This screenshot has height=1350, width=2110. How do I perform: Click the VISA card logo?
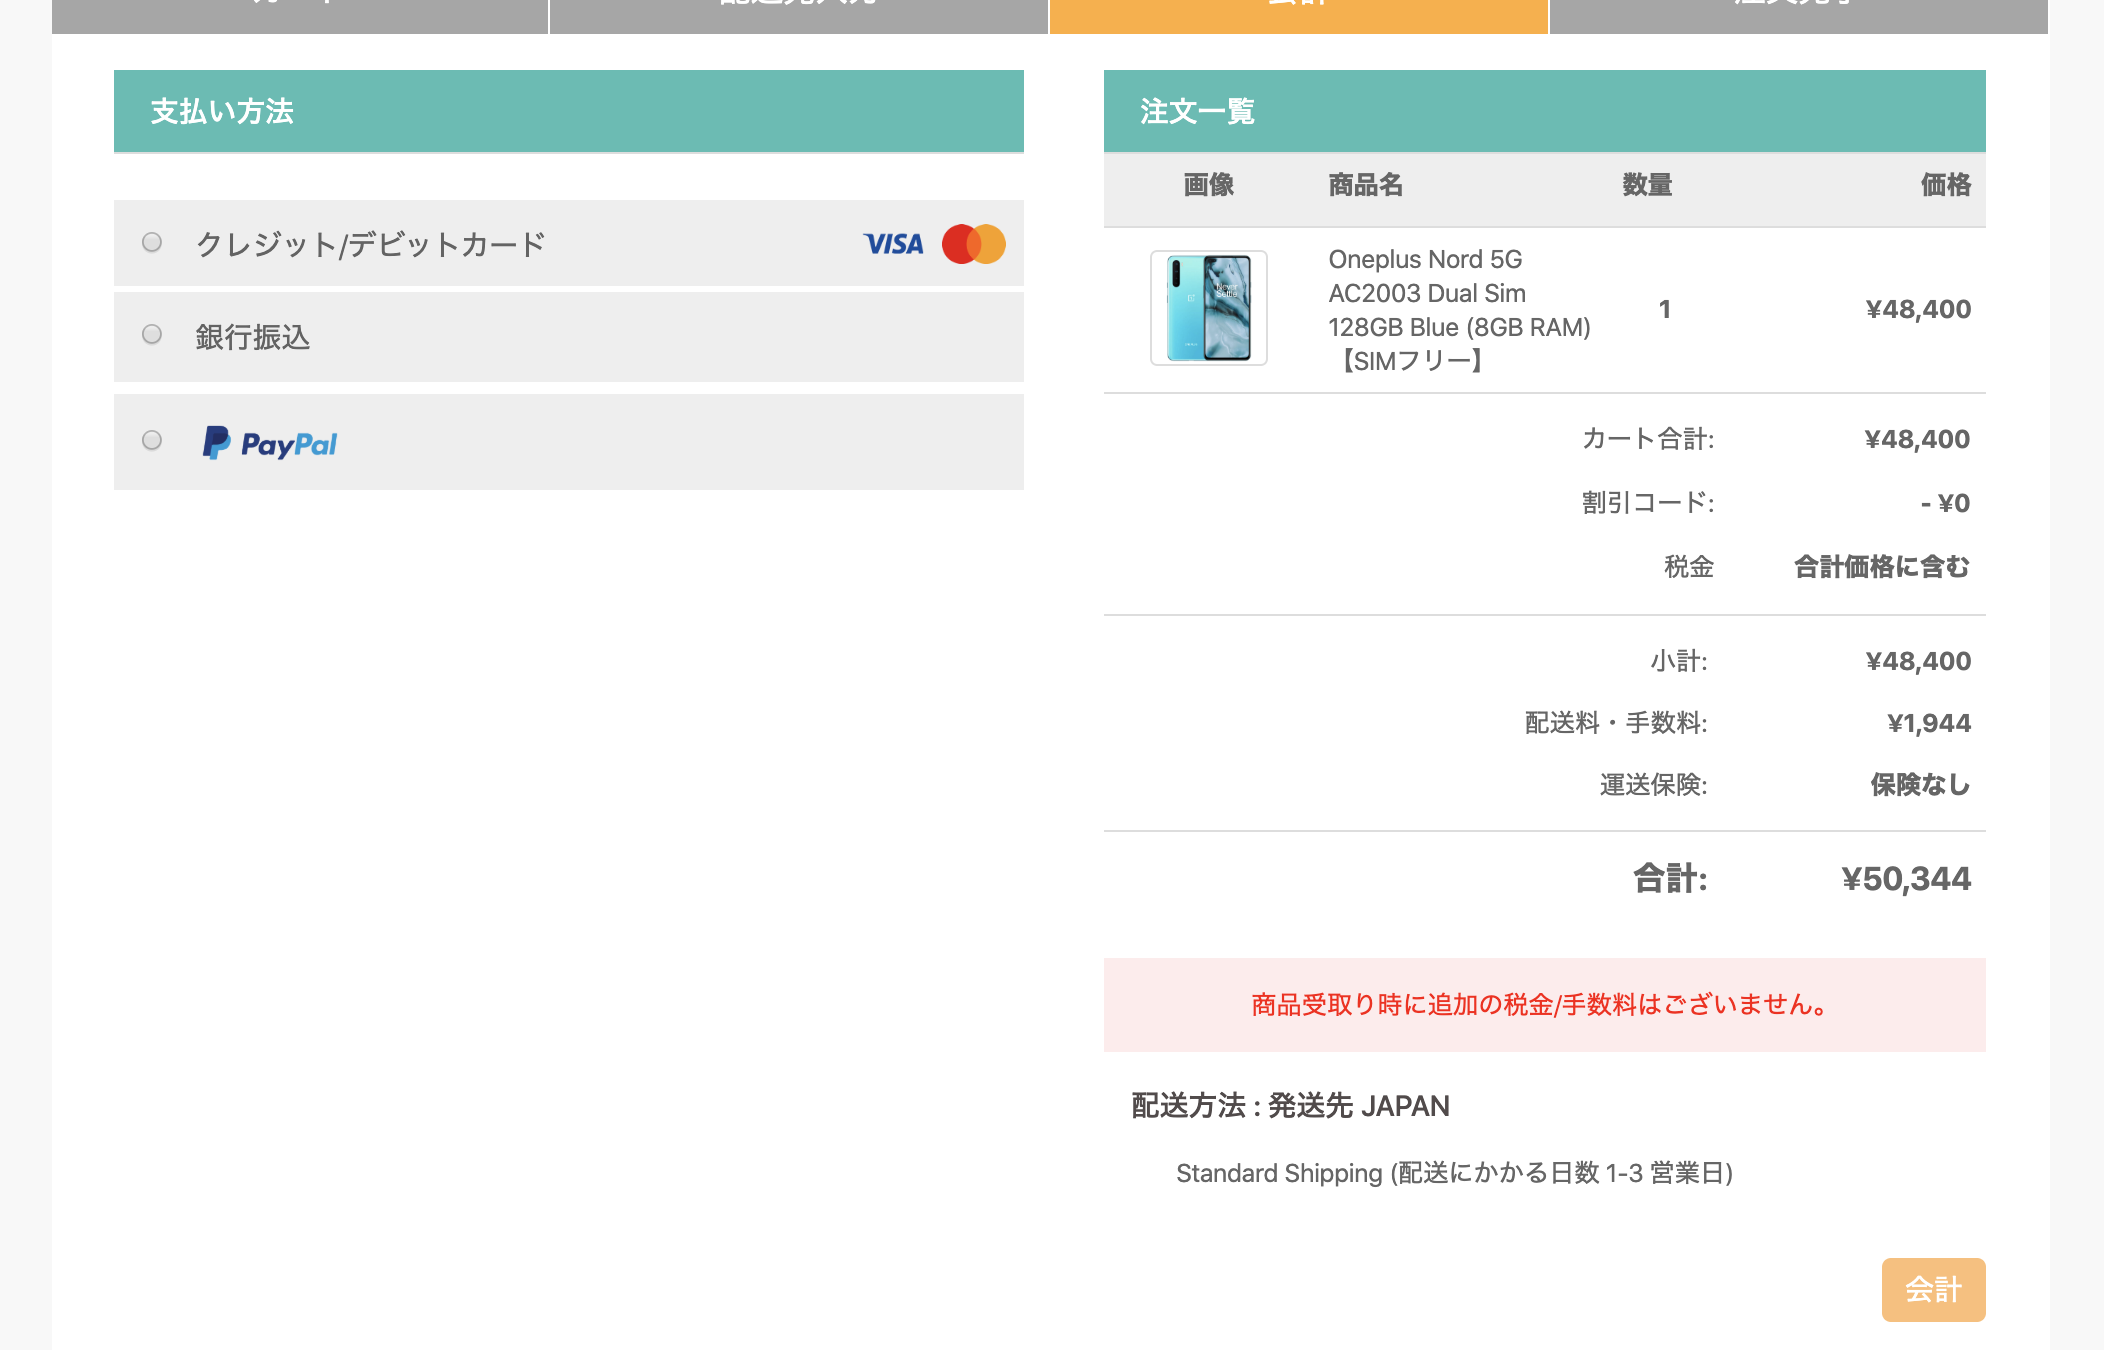tap(893, 244)
